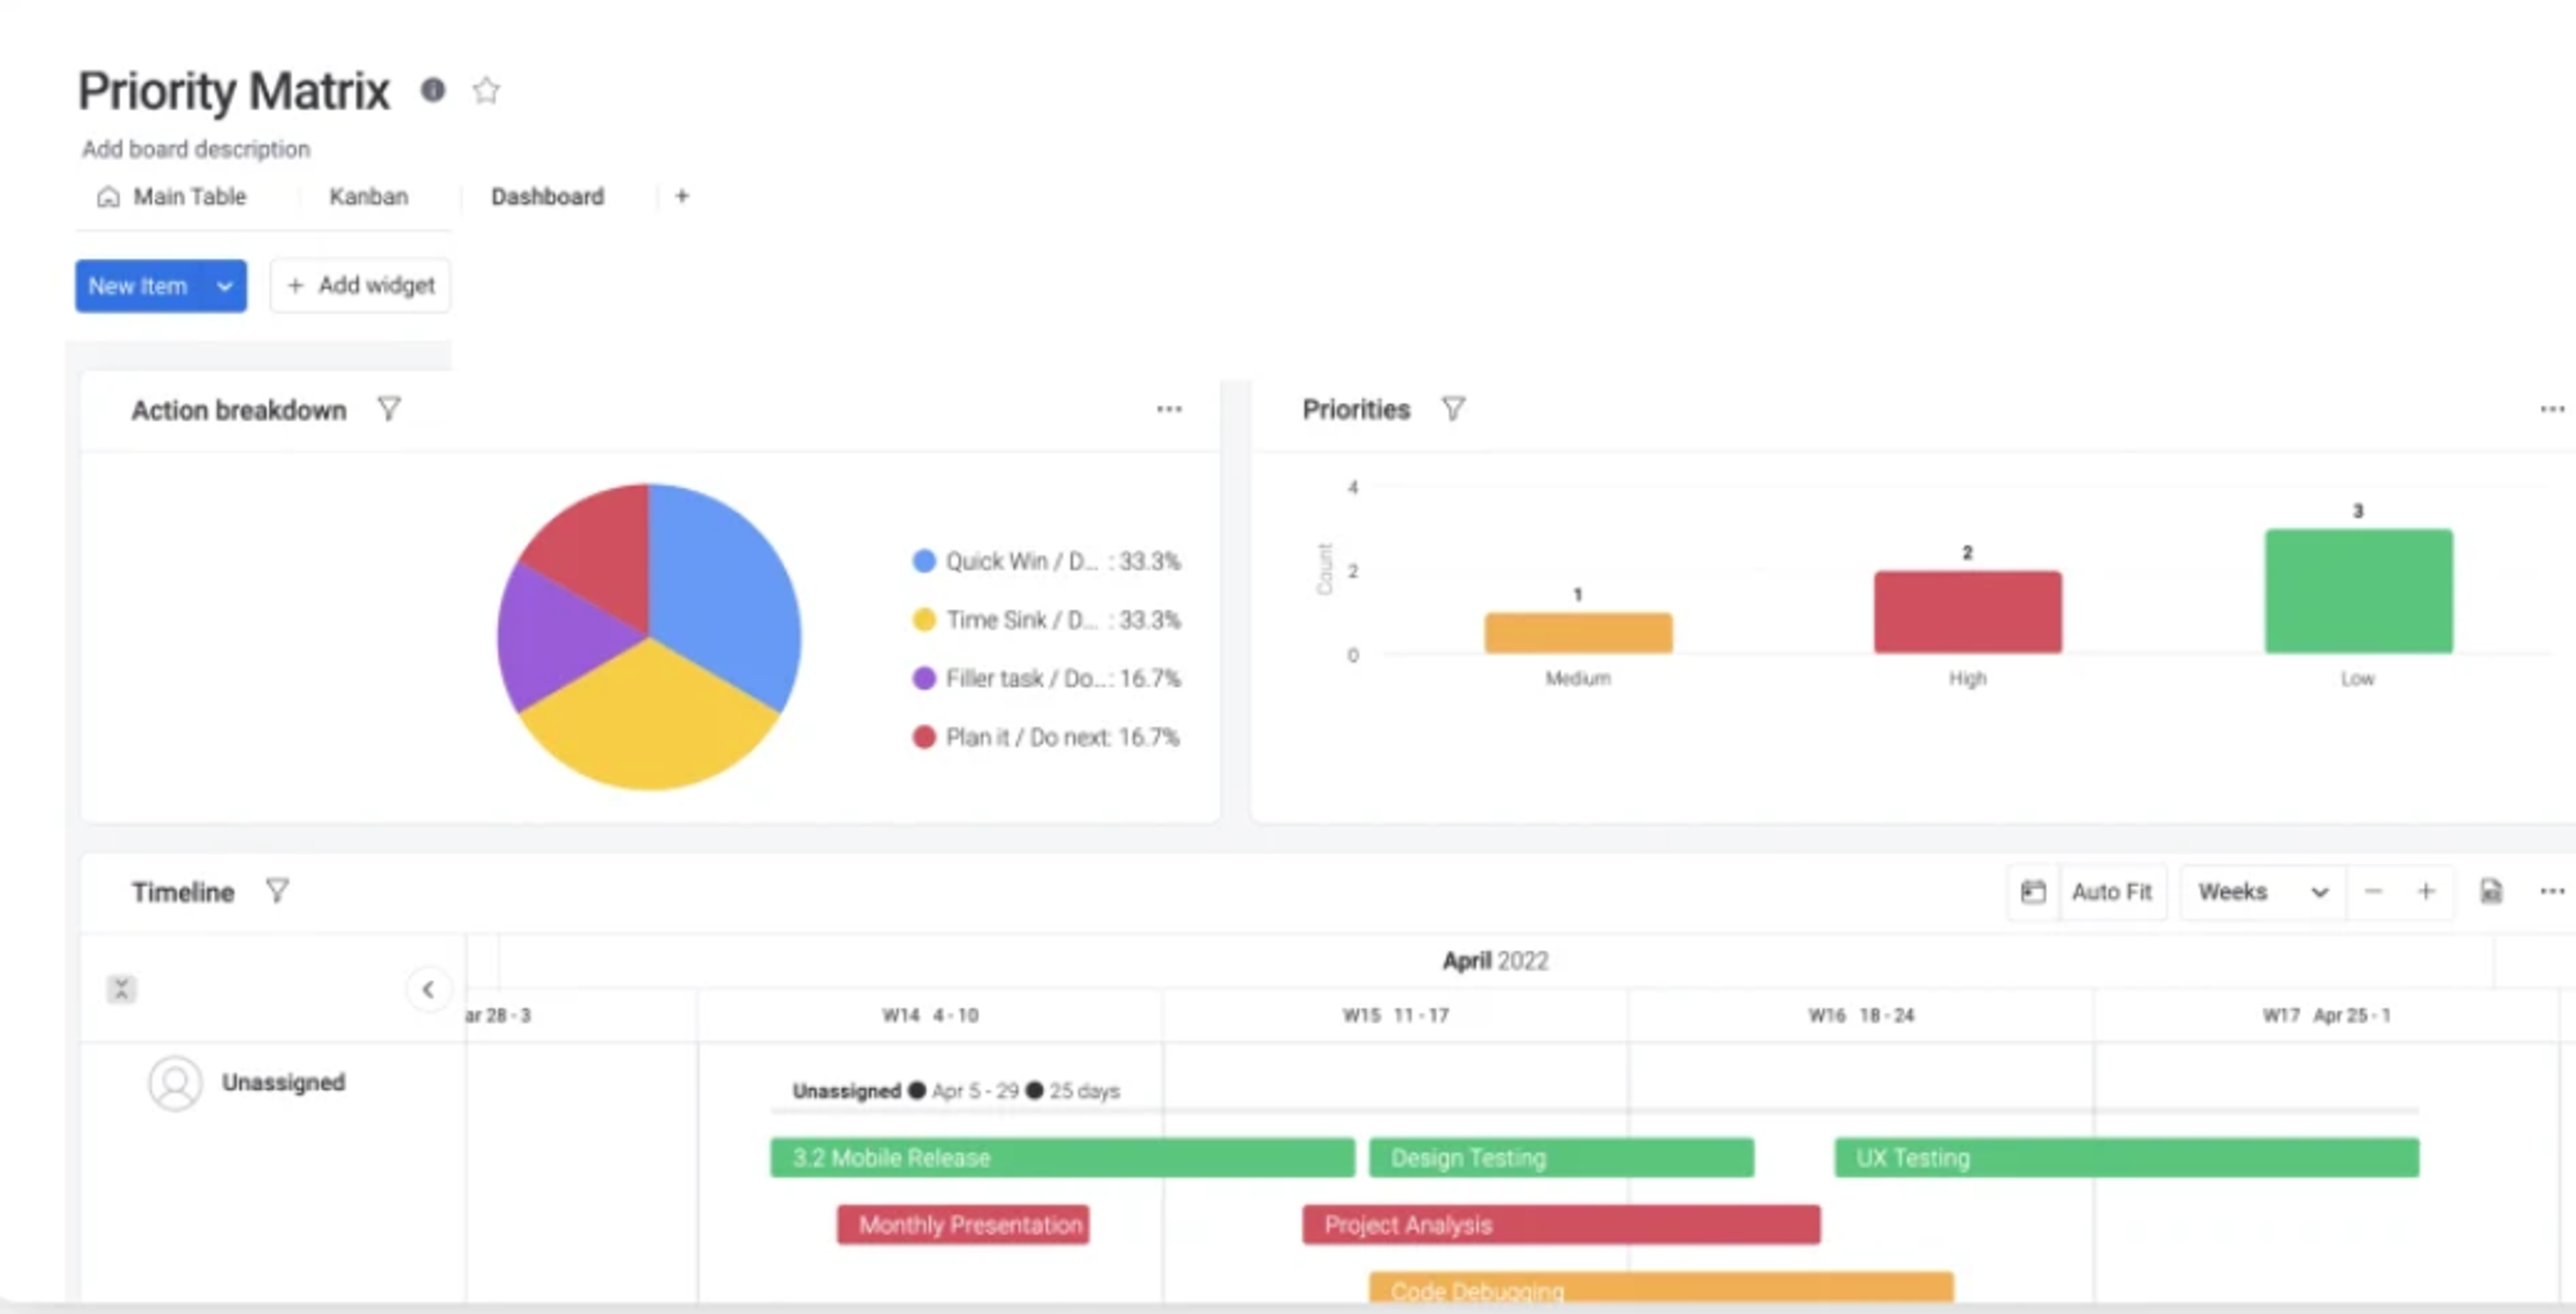Image resolution: width=2576 pixels, height=1314 pixels.
Task: Open the Weeks timescale dropdown
Action: click(x=2263, y=892)
